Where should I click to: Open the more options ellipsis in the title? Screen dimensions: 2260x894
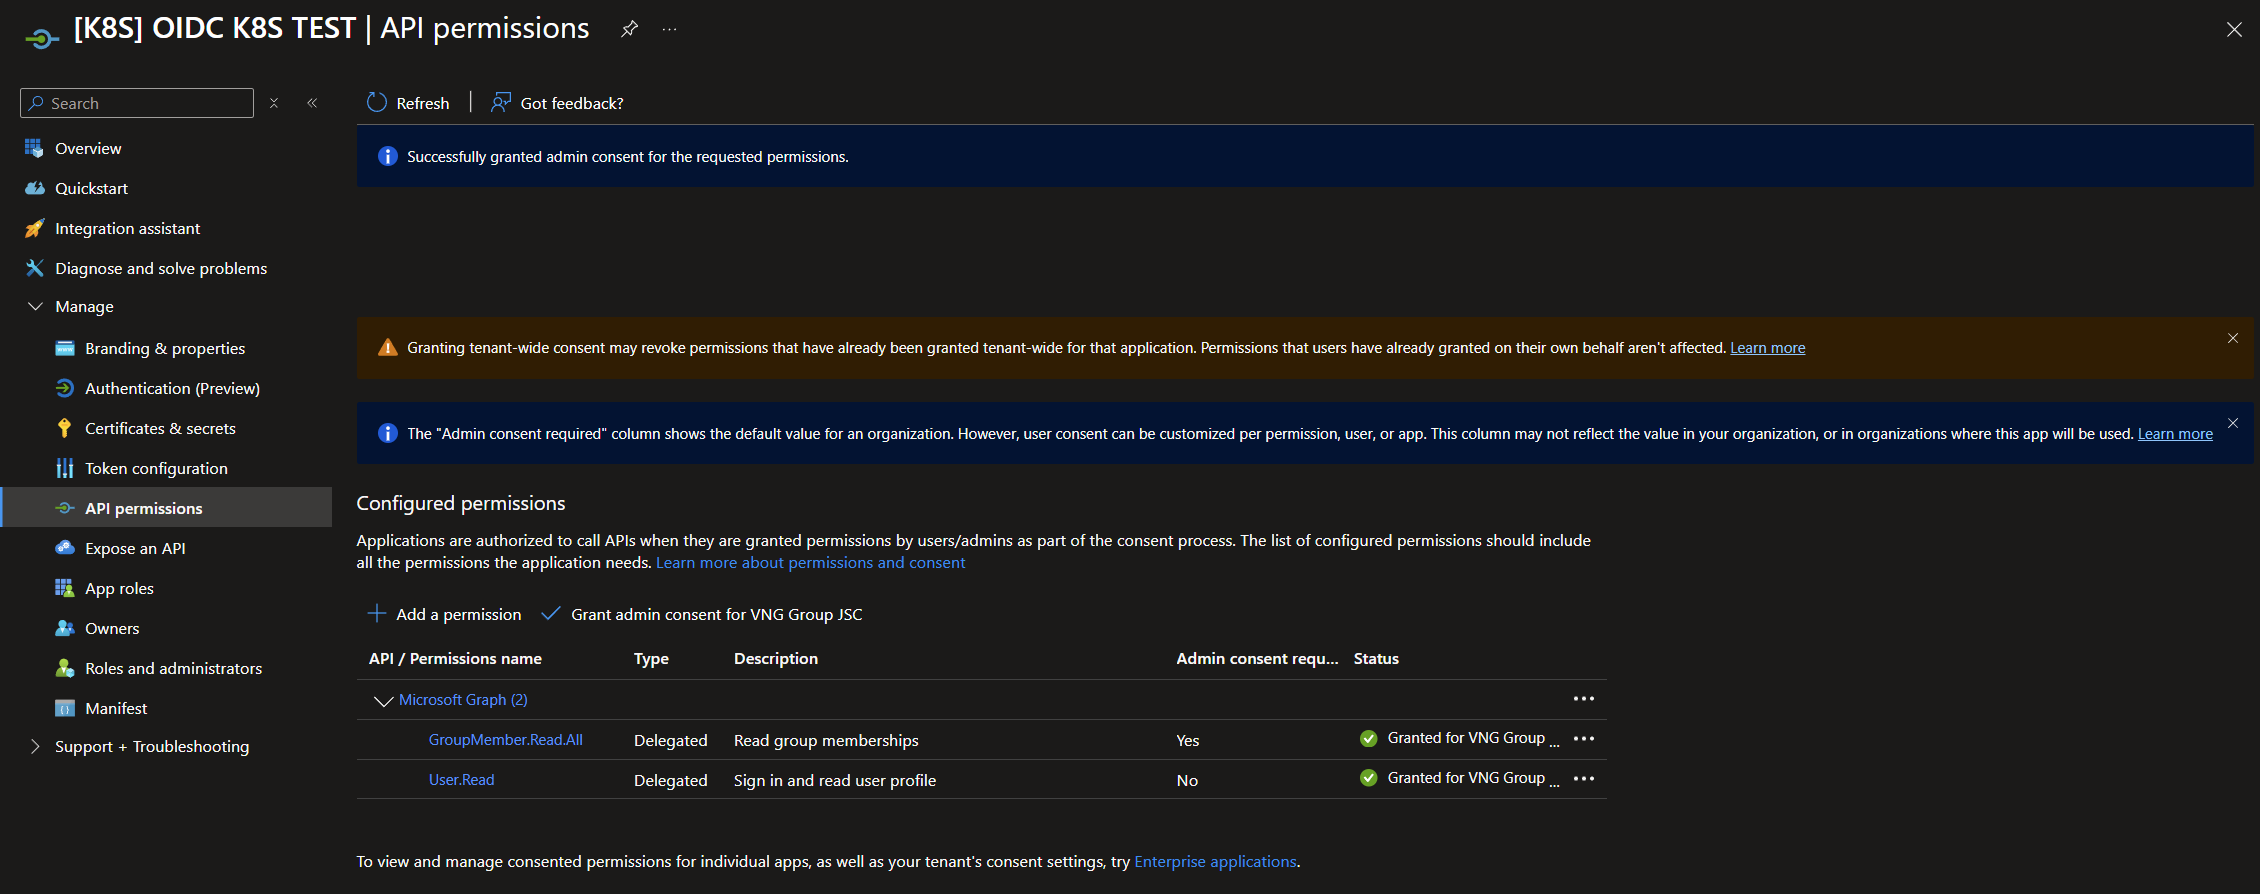(669, 29)
